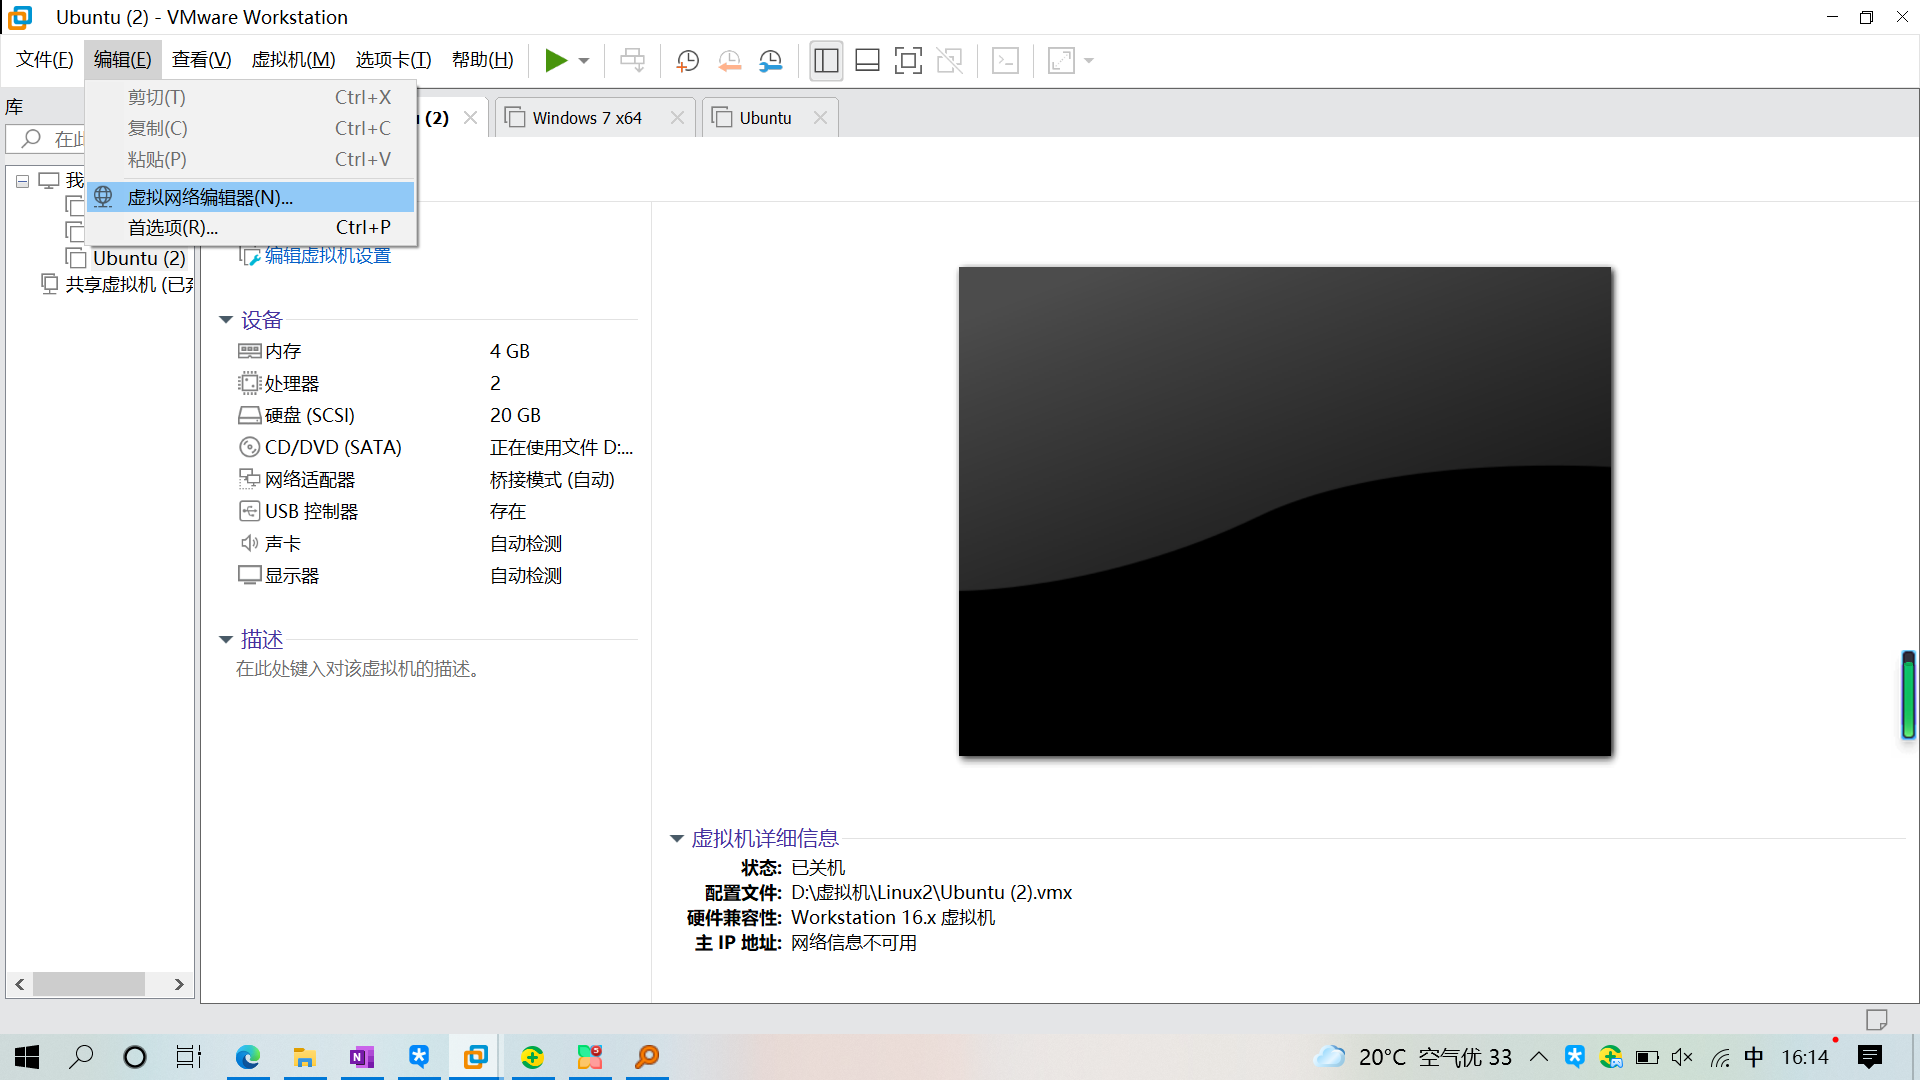1920x1080 pixels.
Task: Open the 网络适配器 network adapter settings
Action: coord(308,479)
